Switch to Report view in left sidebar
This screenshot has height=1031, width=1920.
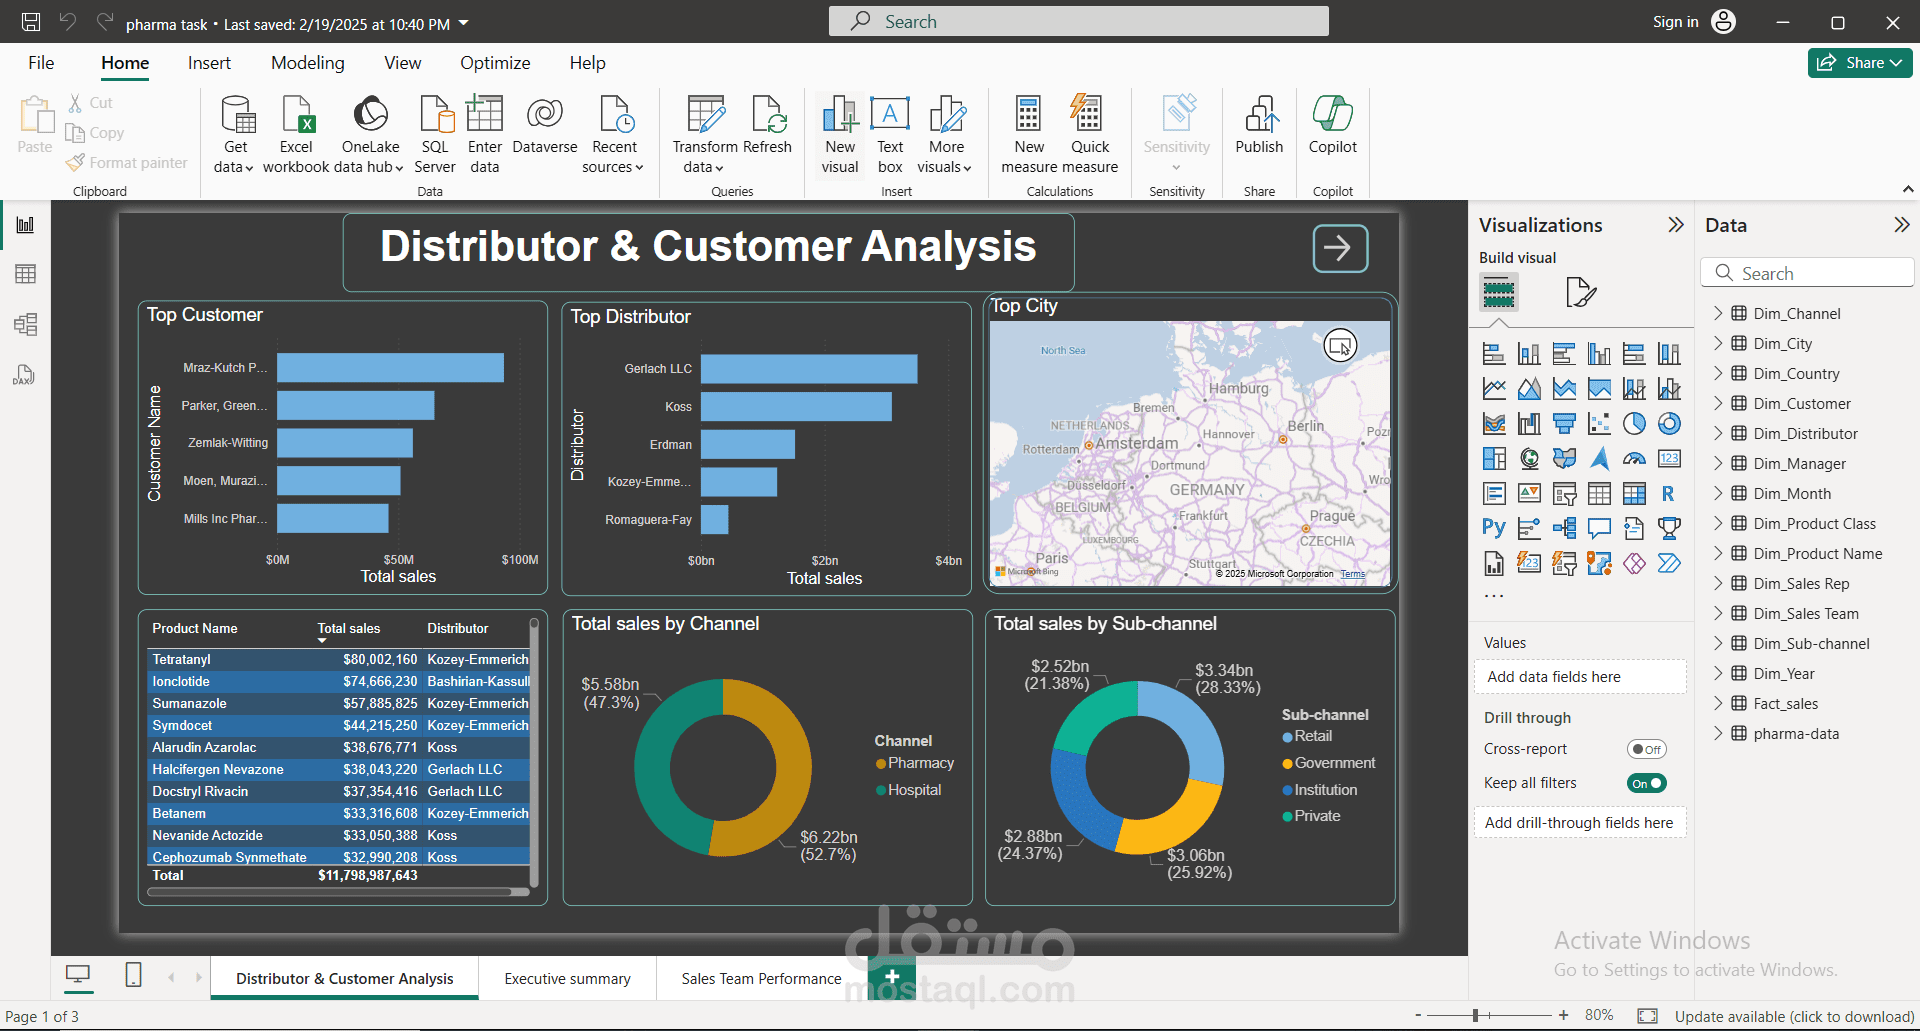26,225
